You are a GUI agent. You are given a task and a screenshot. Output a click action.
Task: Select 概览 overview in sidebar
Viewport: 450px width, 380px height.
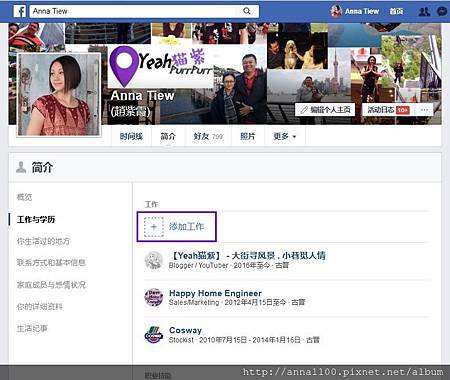click(x=24, y=197)
